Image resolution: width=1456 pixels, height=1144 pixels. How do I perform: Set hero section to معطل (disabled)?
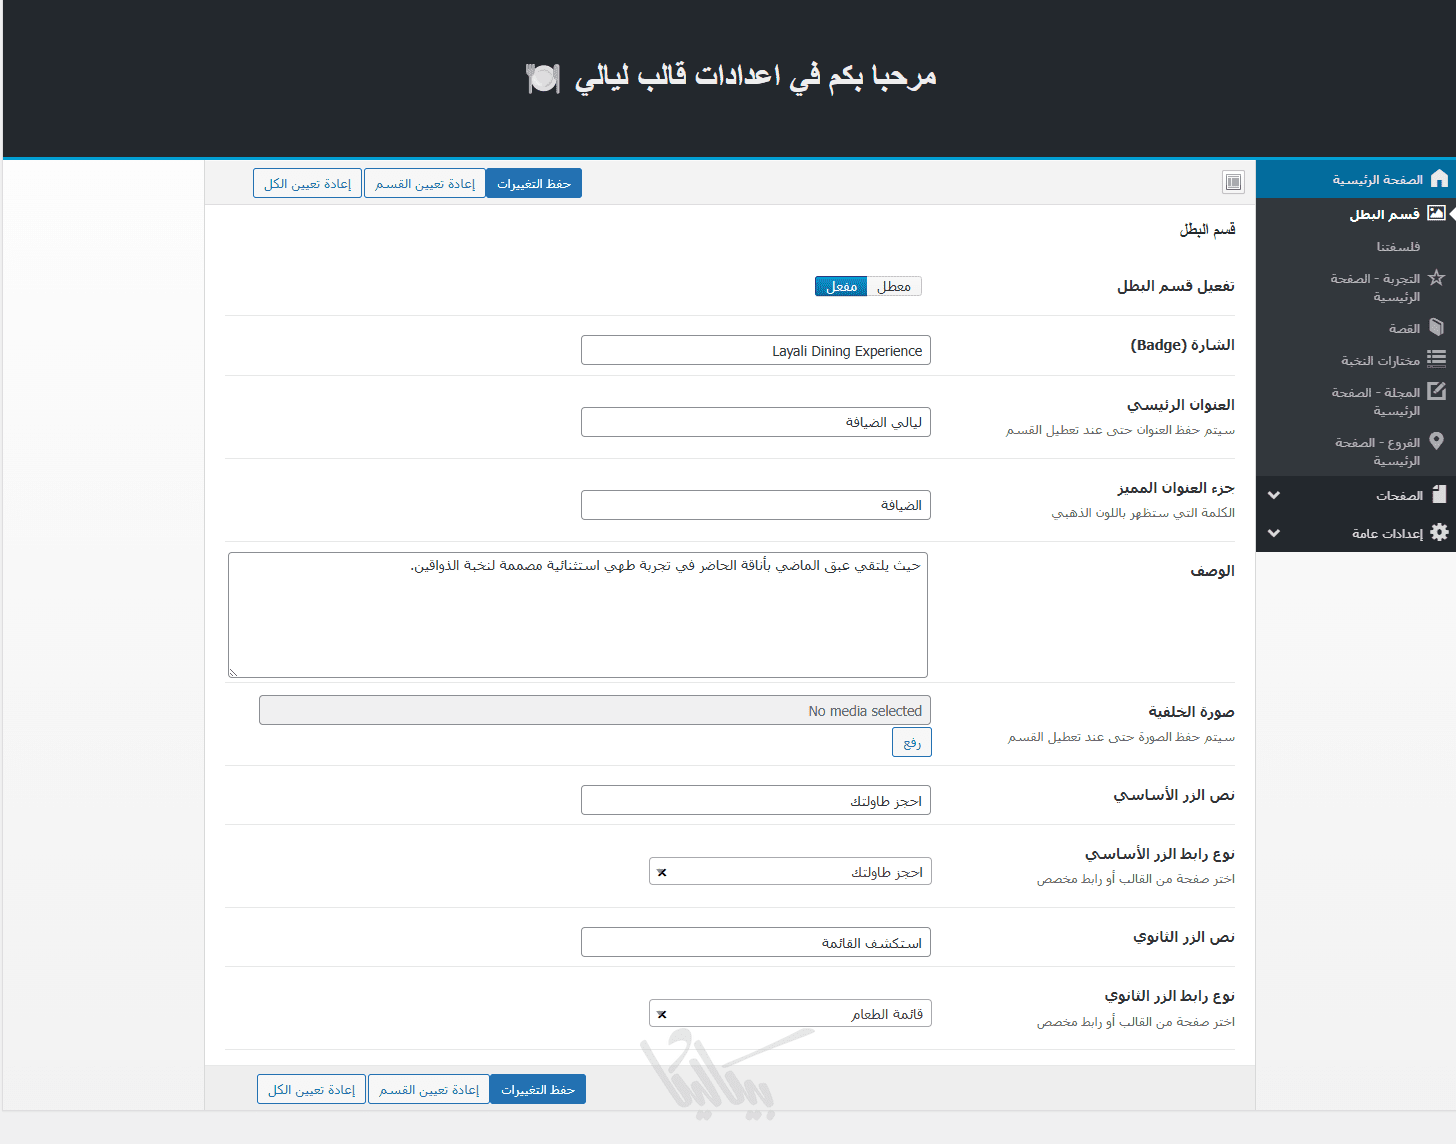click(x=894, y=287)
